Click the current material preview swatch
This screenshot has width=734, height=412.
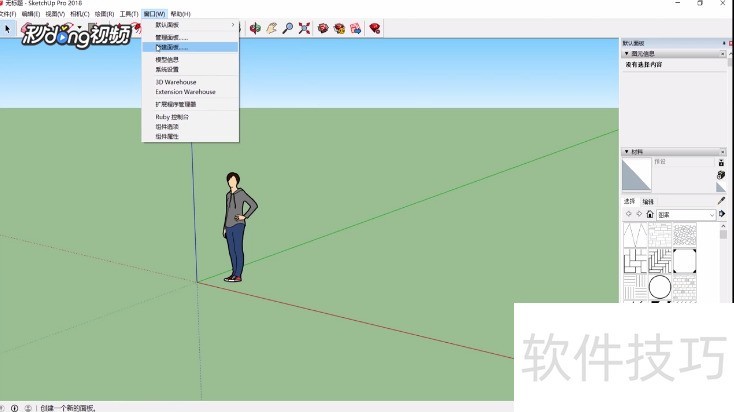point(637,174)
